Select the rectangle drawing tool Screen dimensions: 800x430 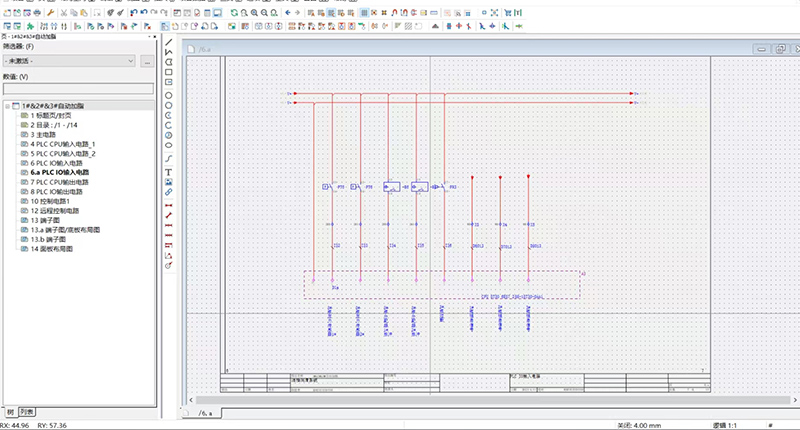pos(168,72)
